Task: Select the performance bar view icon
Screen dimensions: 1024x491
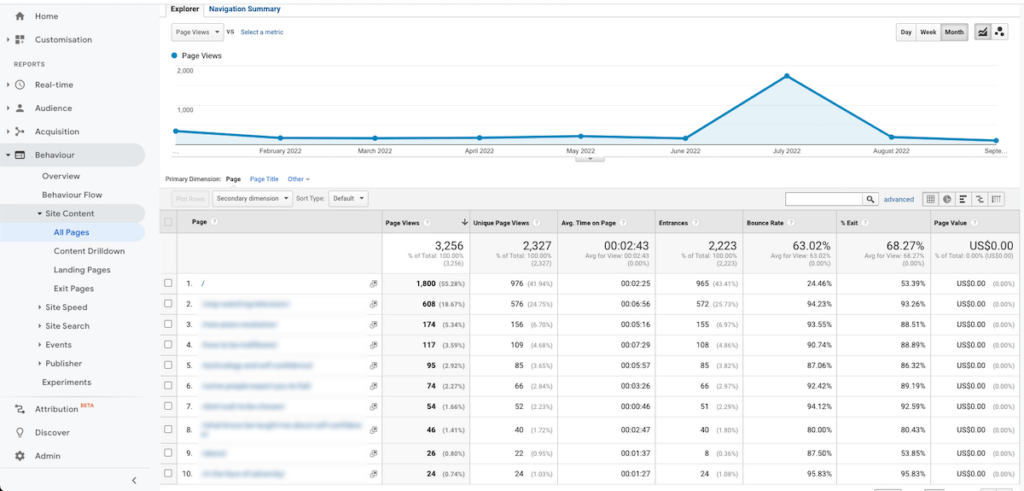Action: click(x=963, y=199)
